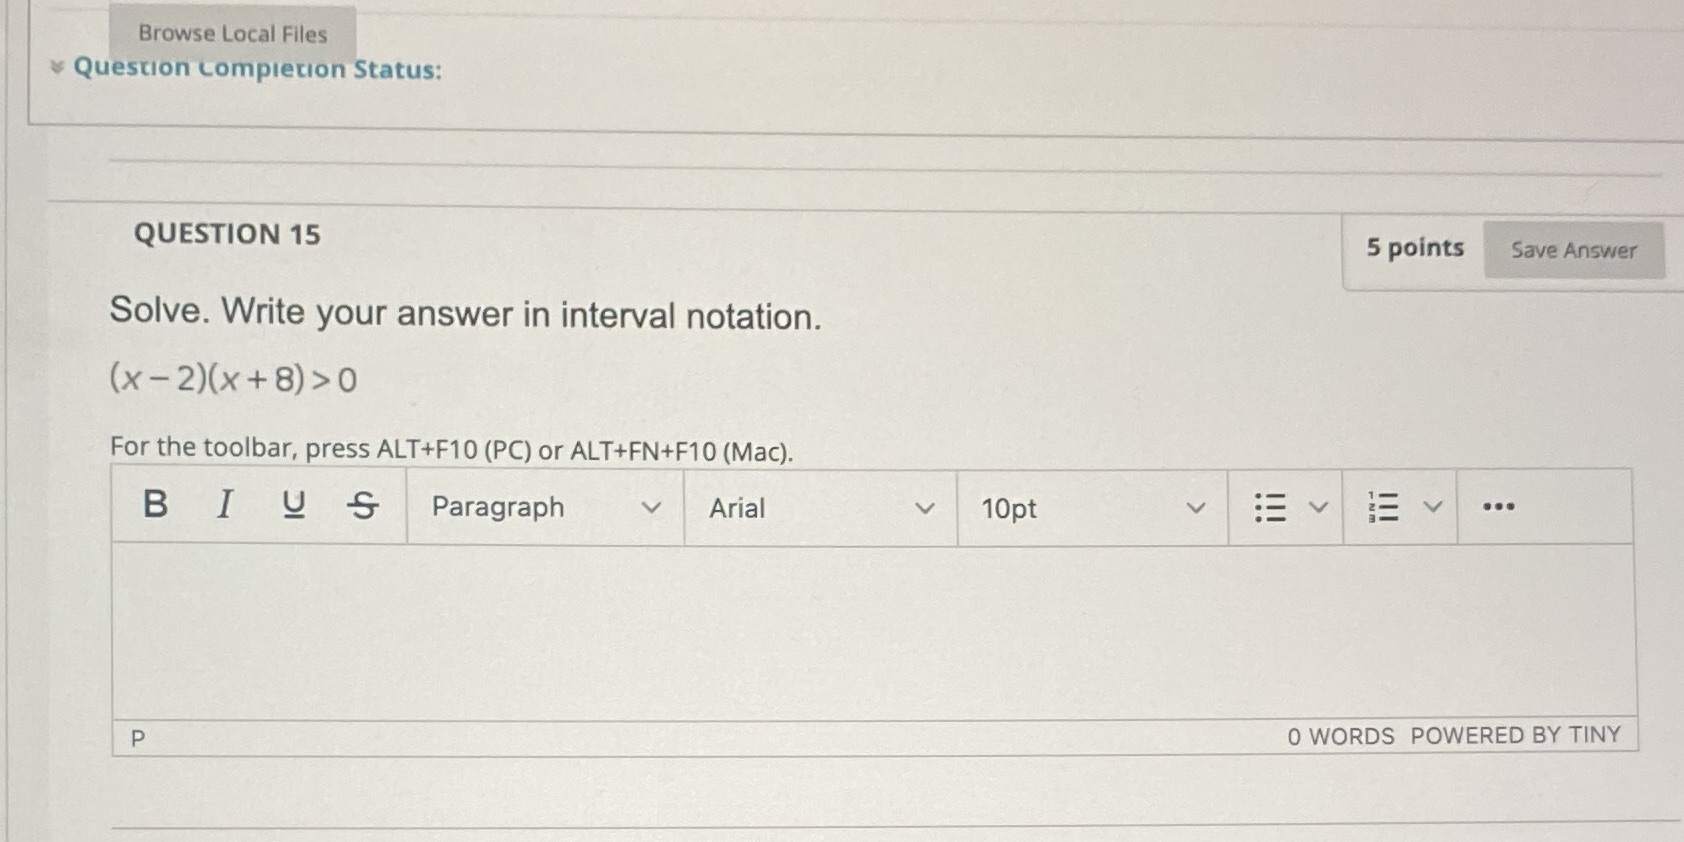Image resolution: width=1684 pixels, height=842 pixels.
Task: Open the More toolbar options ellipsis
Action: click(x=1499, y=507)
